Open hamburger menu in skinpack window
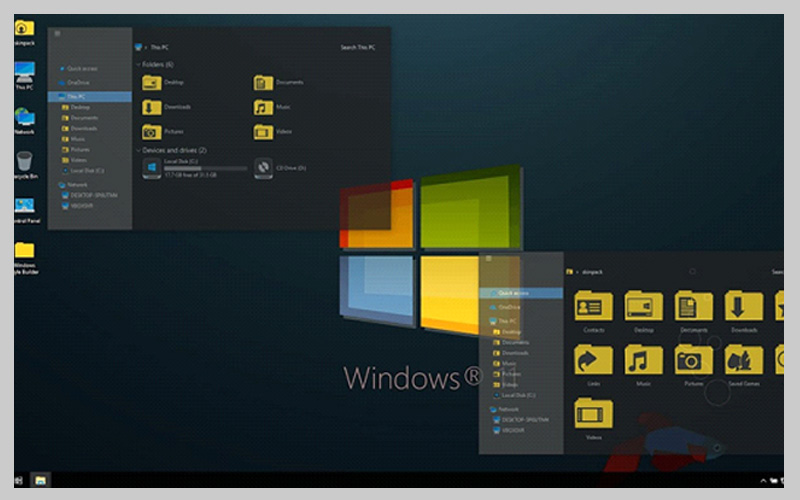 click(x=488, y=258)
